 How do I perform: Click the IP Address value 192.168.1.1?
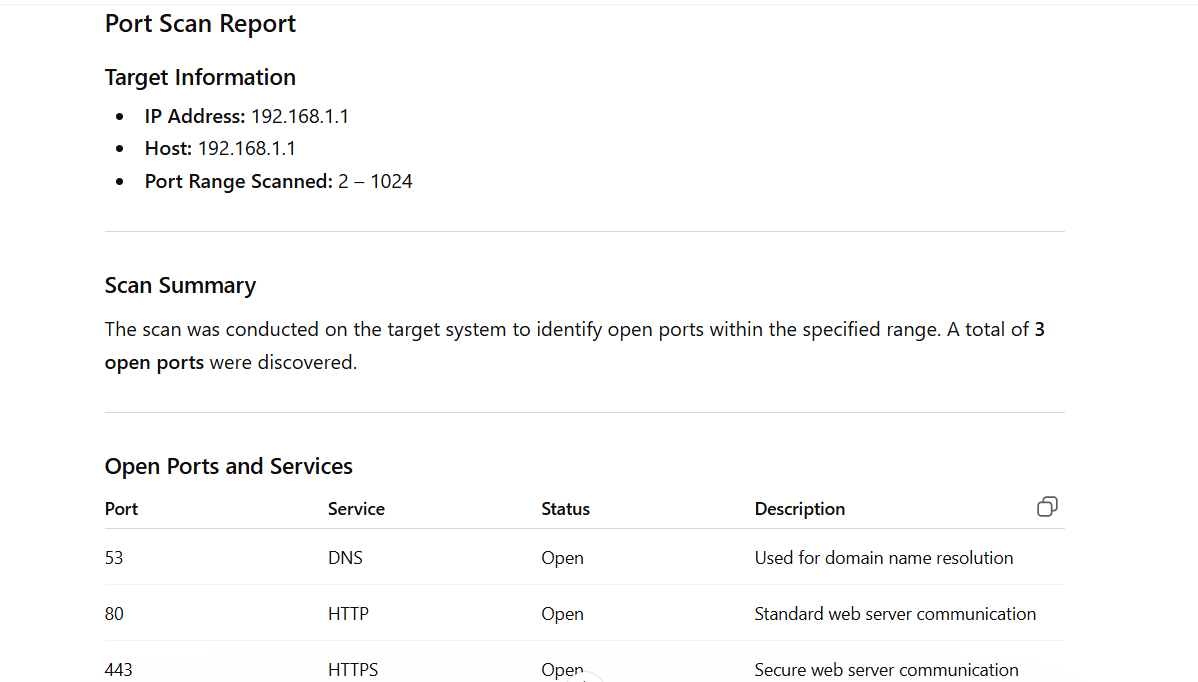click(299, 116)
